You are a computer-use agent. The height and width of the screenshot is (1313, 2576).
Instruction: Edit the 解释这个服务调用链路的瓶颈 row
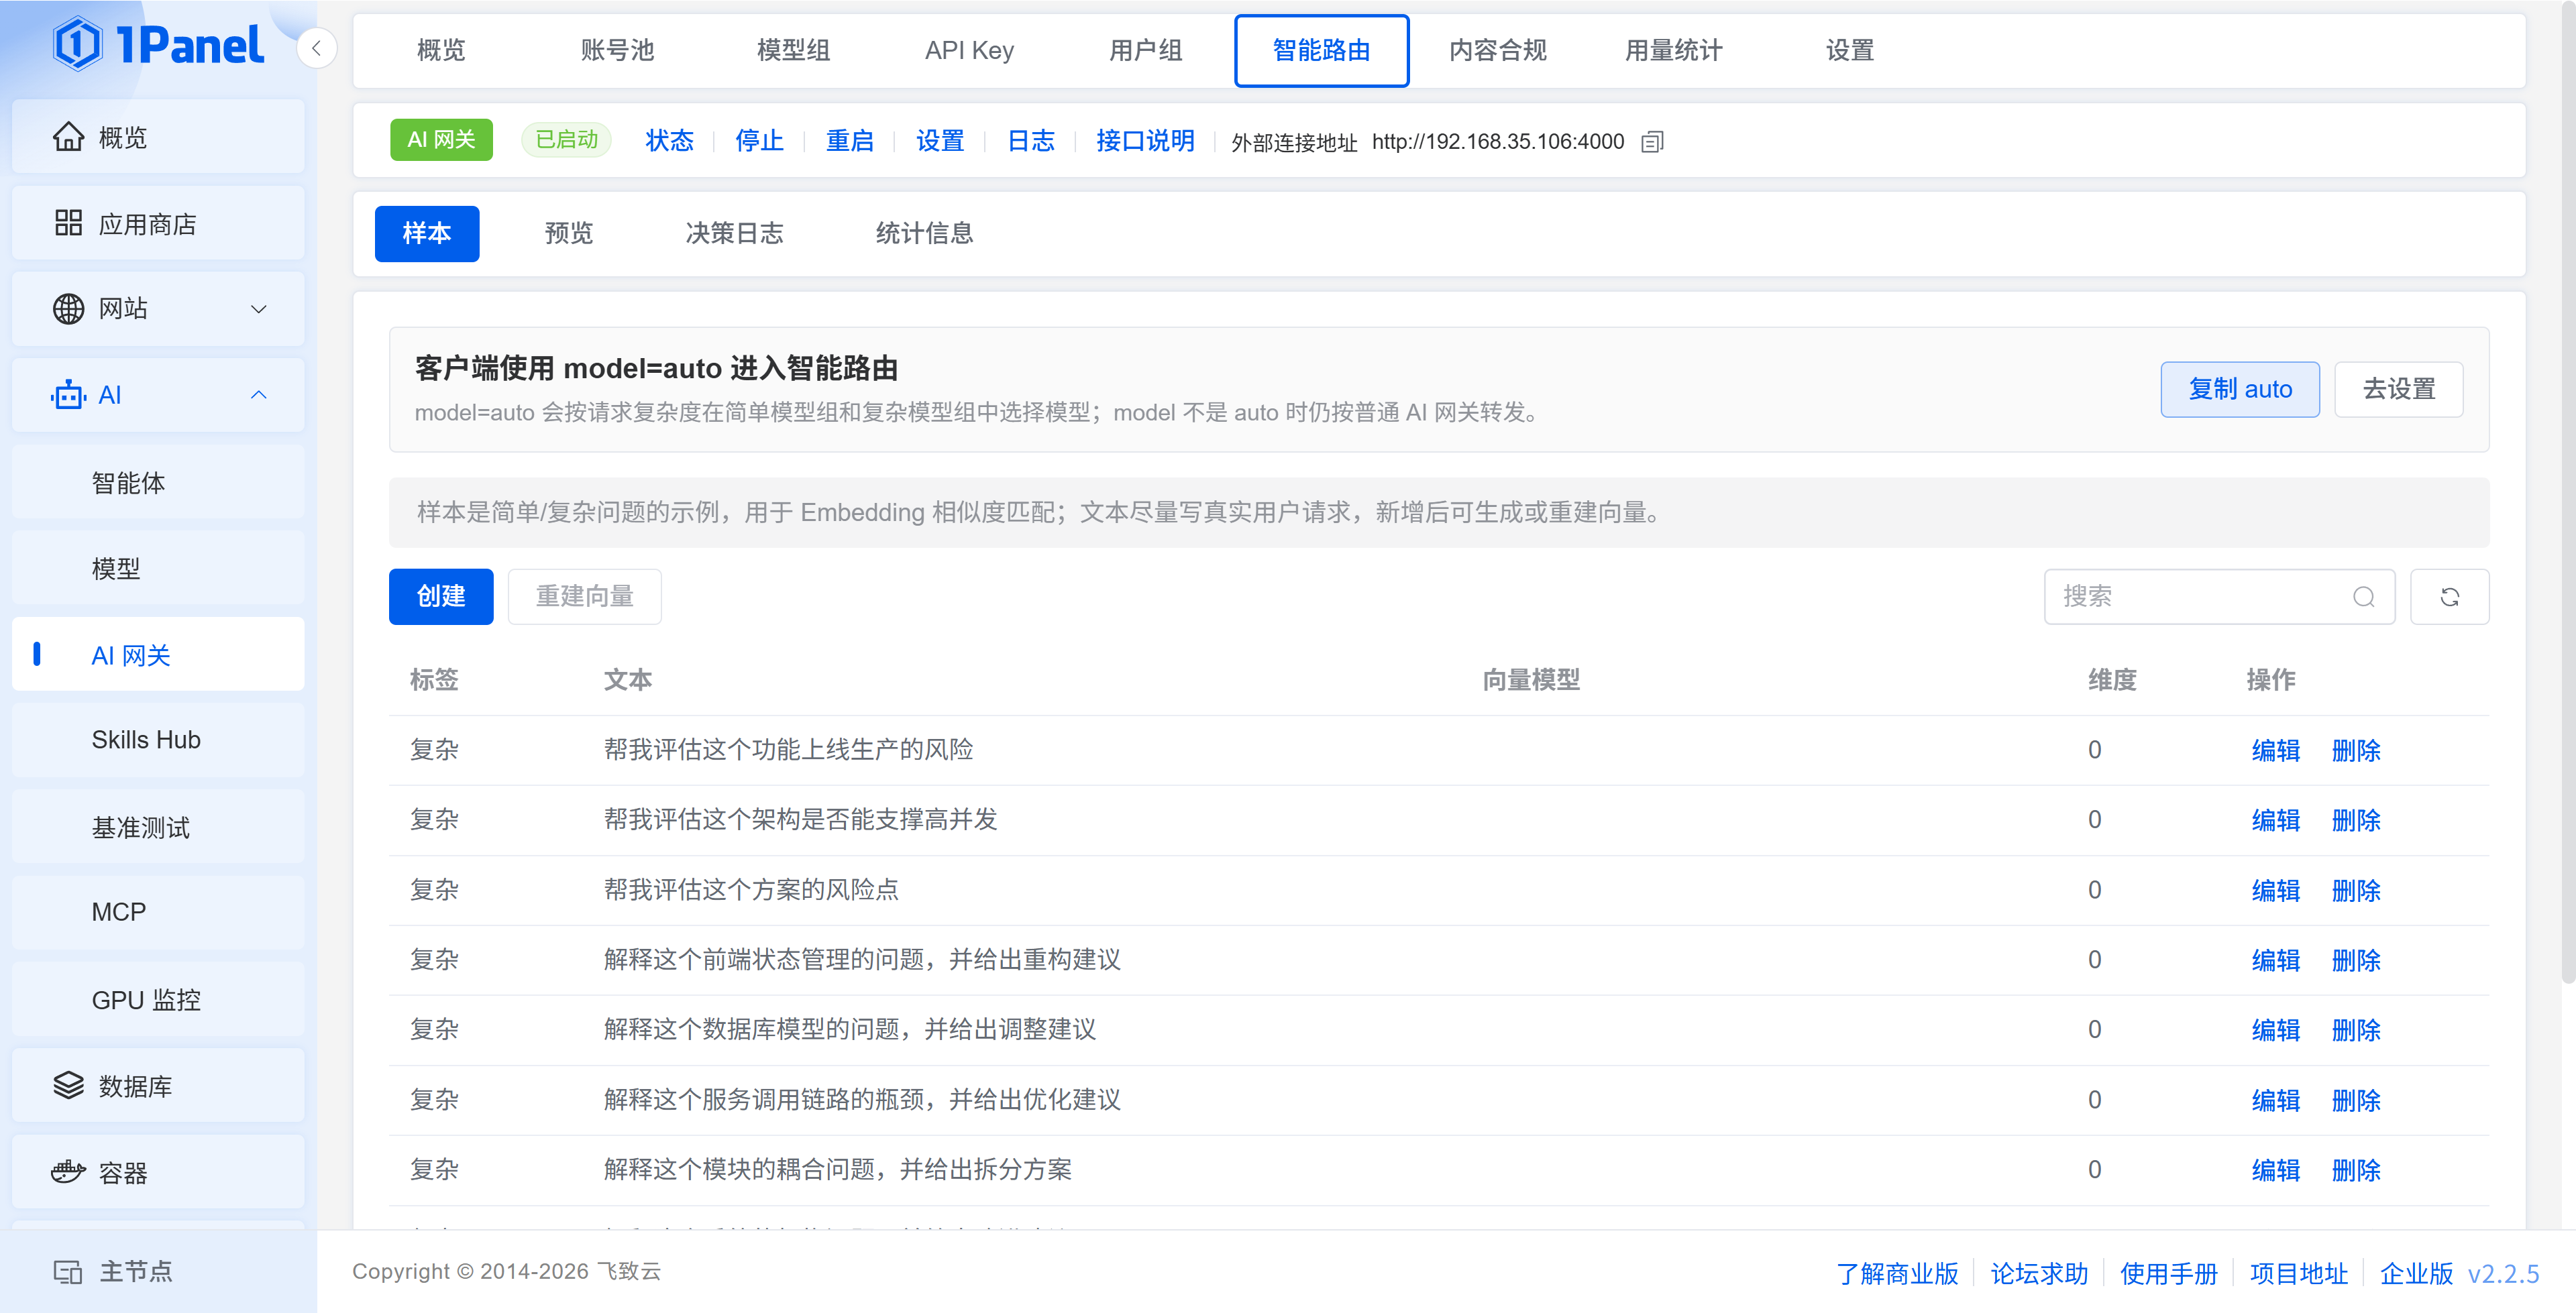tap(2276, 1100)
